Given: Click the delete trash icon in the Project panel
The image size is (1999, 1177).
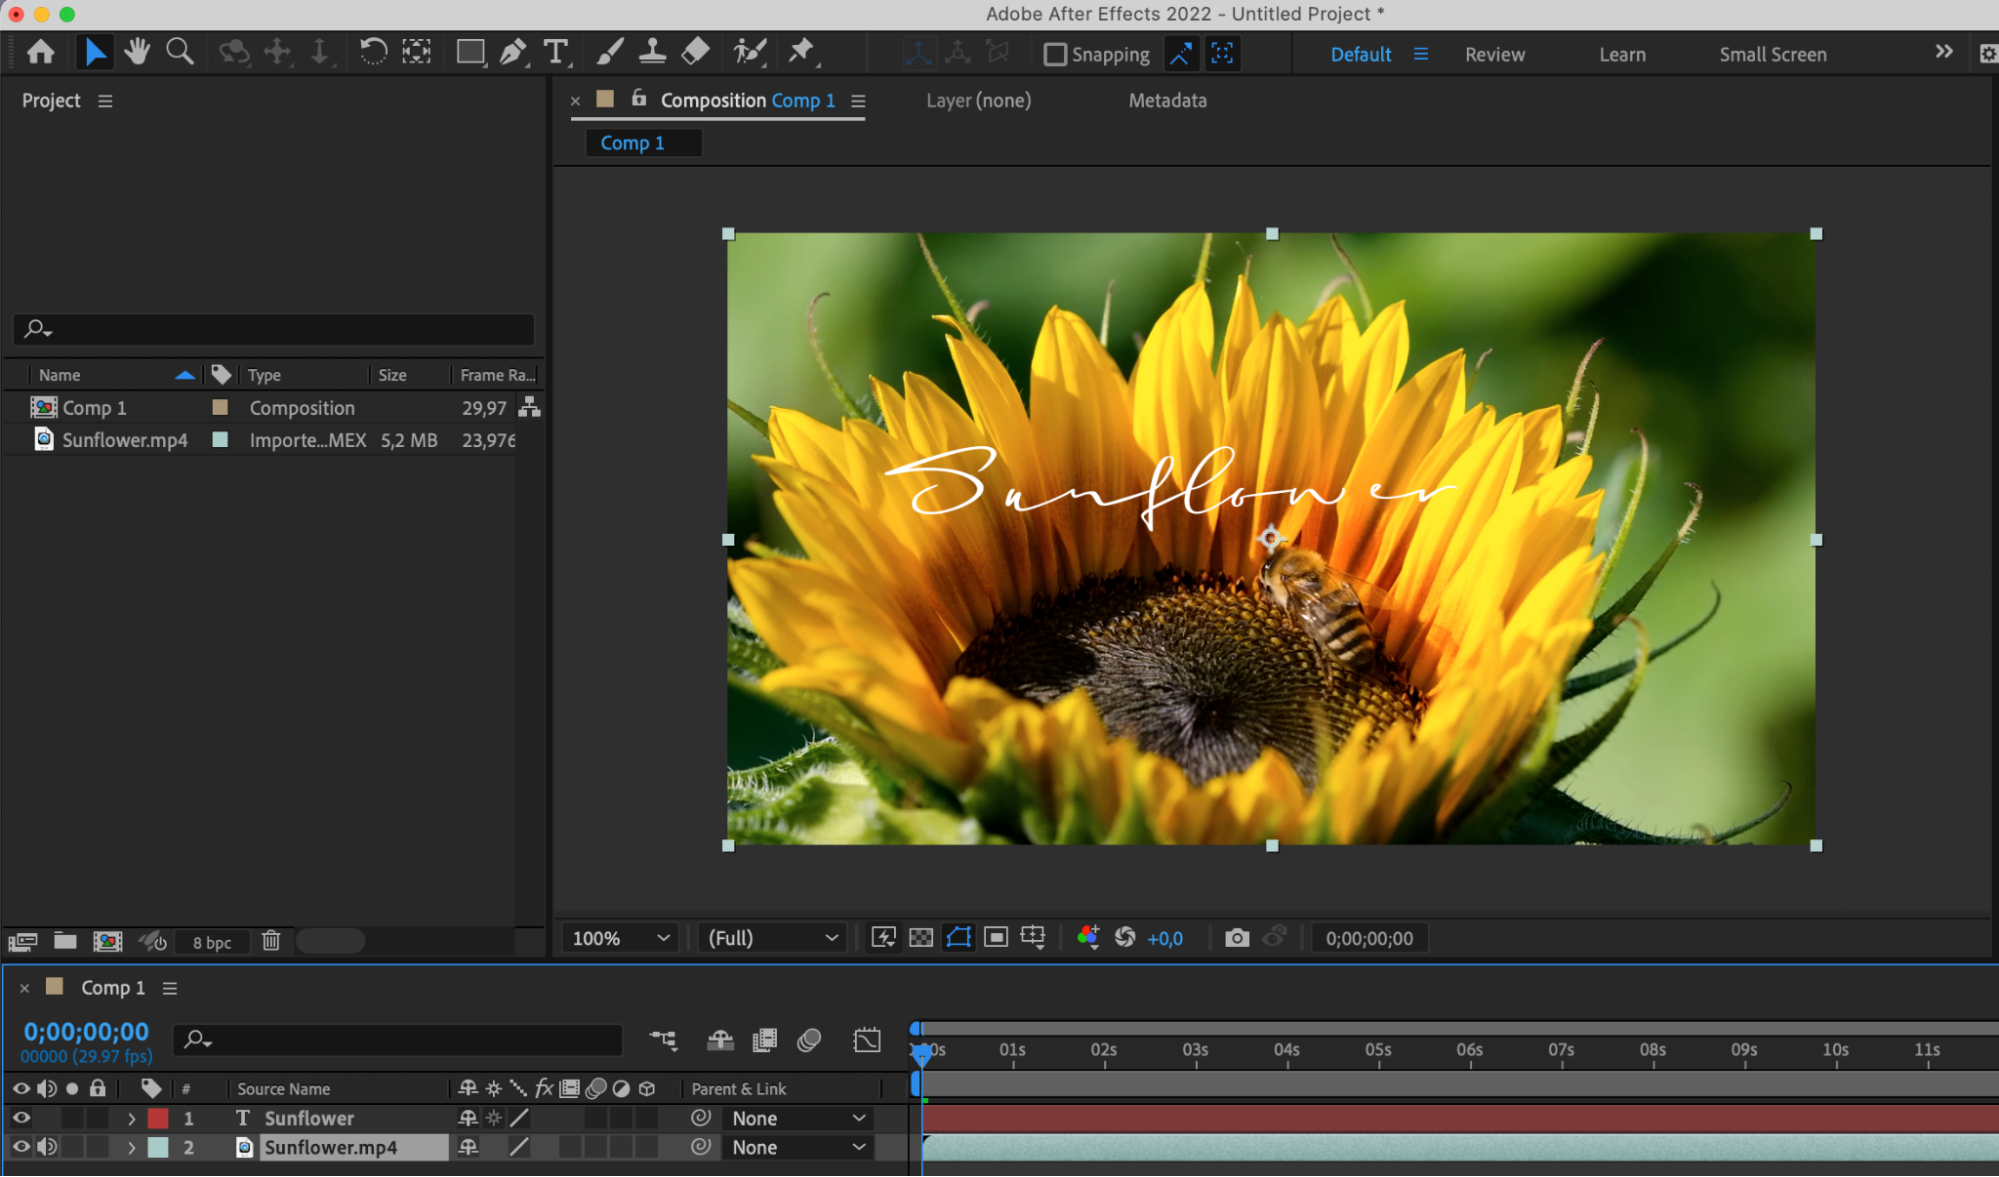Looking at the screenshot, I should pos(271,941).
